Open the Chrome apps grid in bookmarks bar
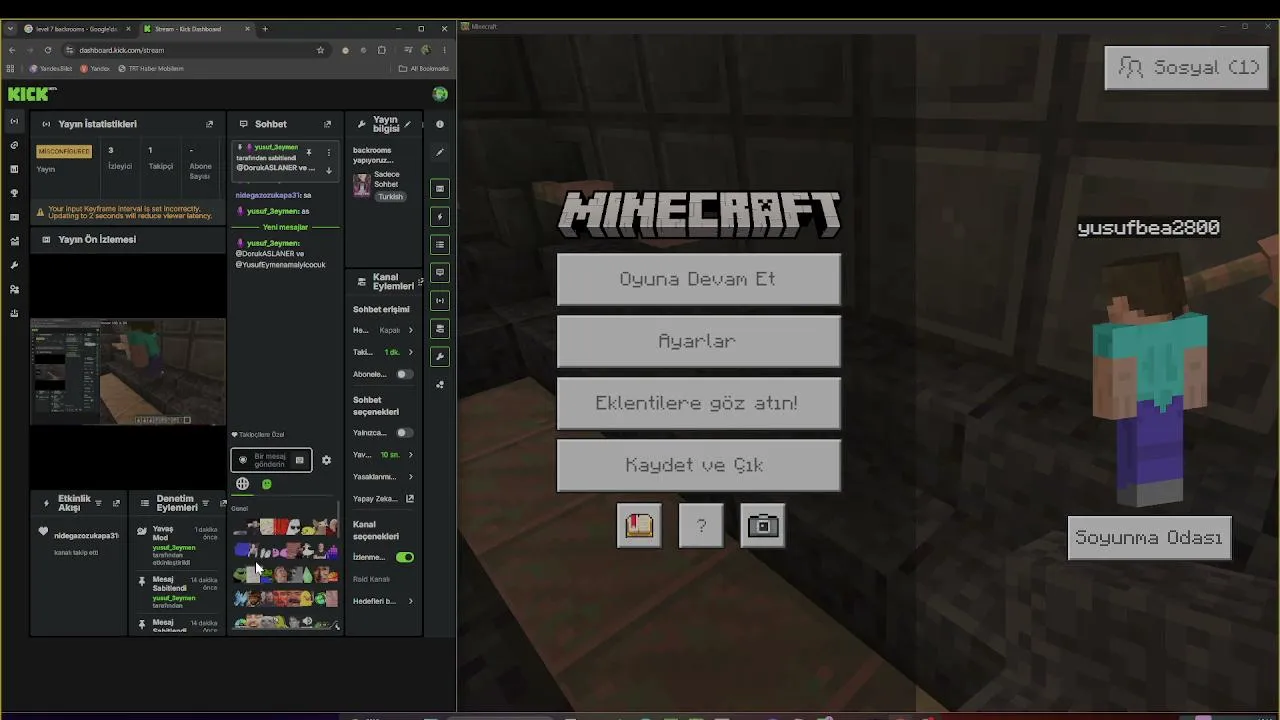 pyautogui.click(x=11, y=69)
